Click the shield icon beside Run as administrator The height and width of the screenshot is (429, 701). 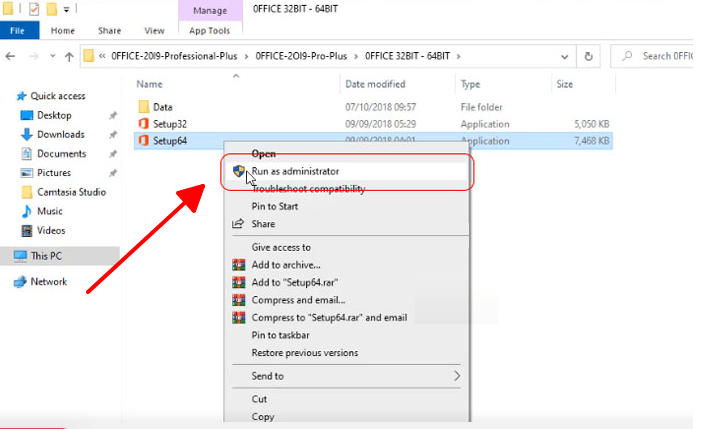(239, 171)
